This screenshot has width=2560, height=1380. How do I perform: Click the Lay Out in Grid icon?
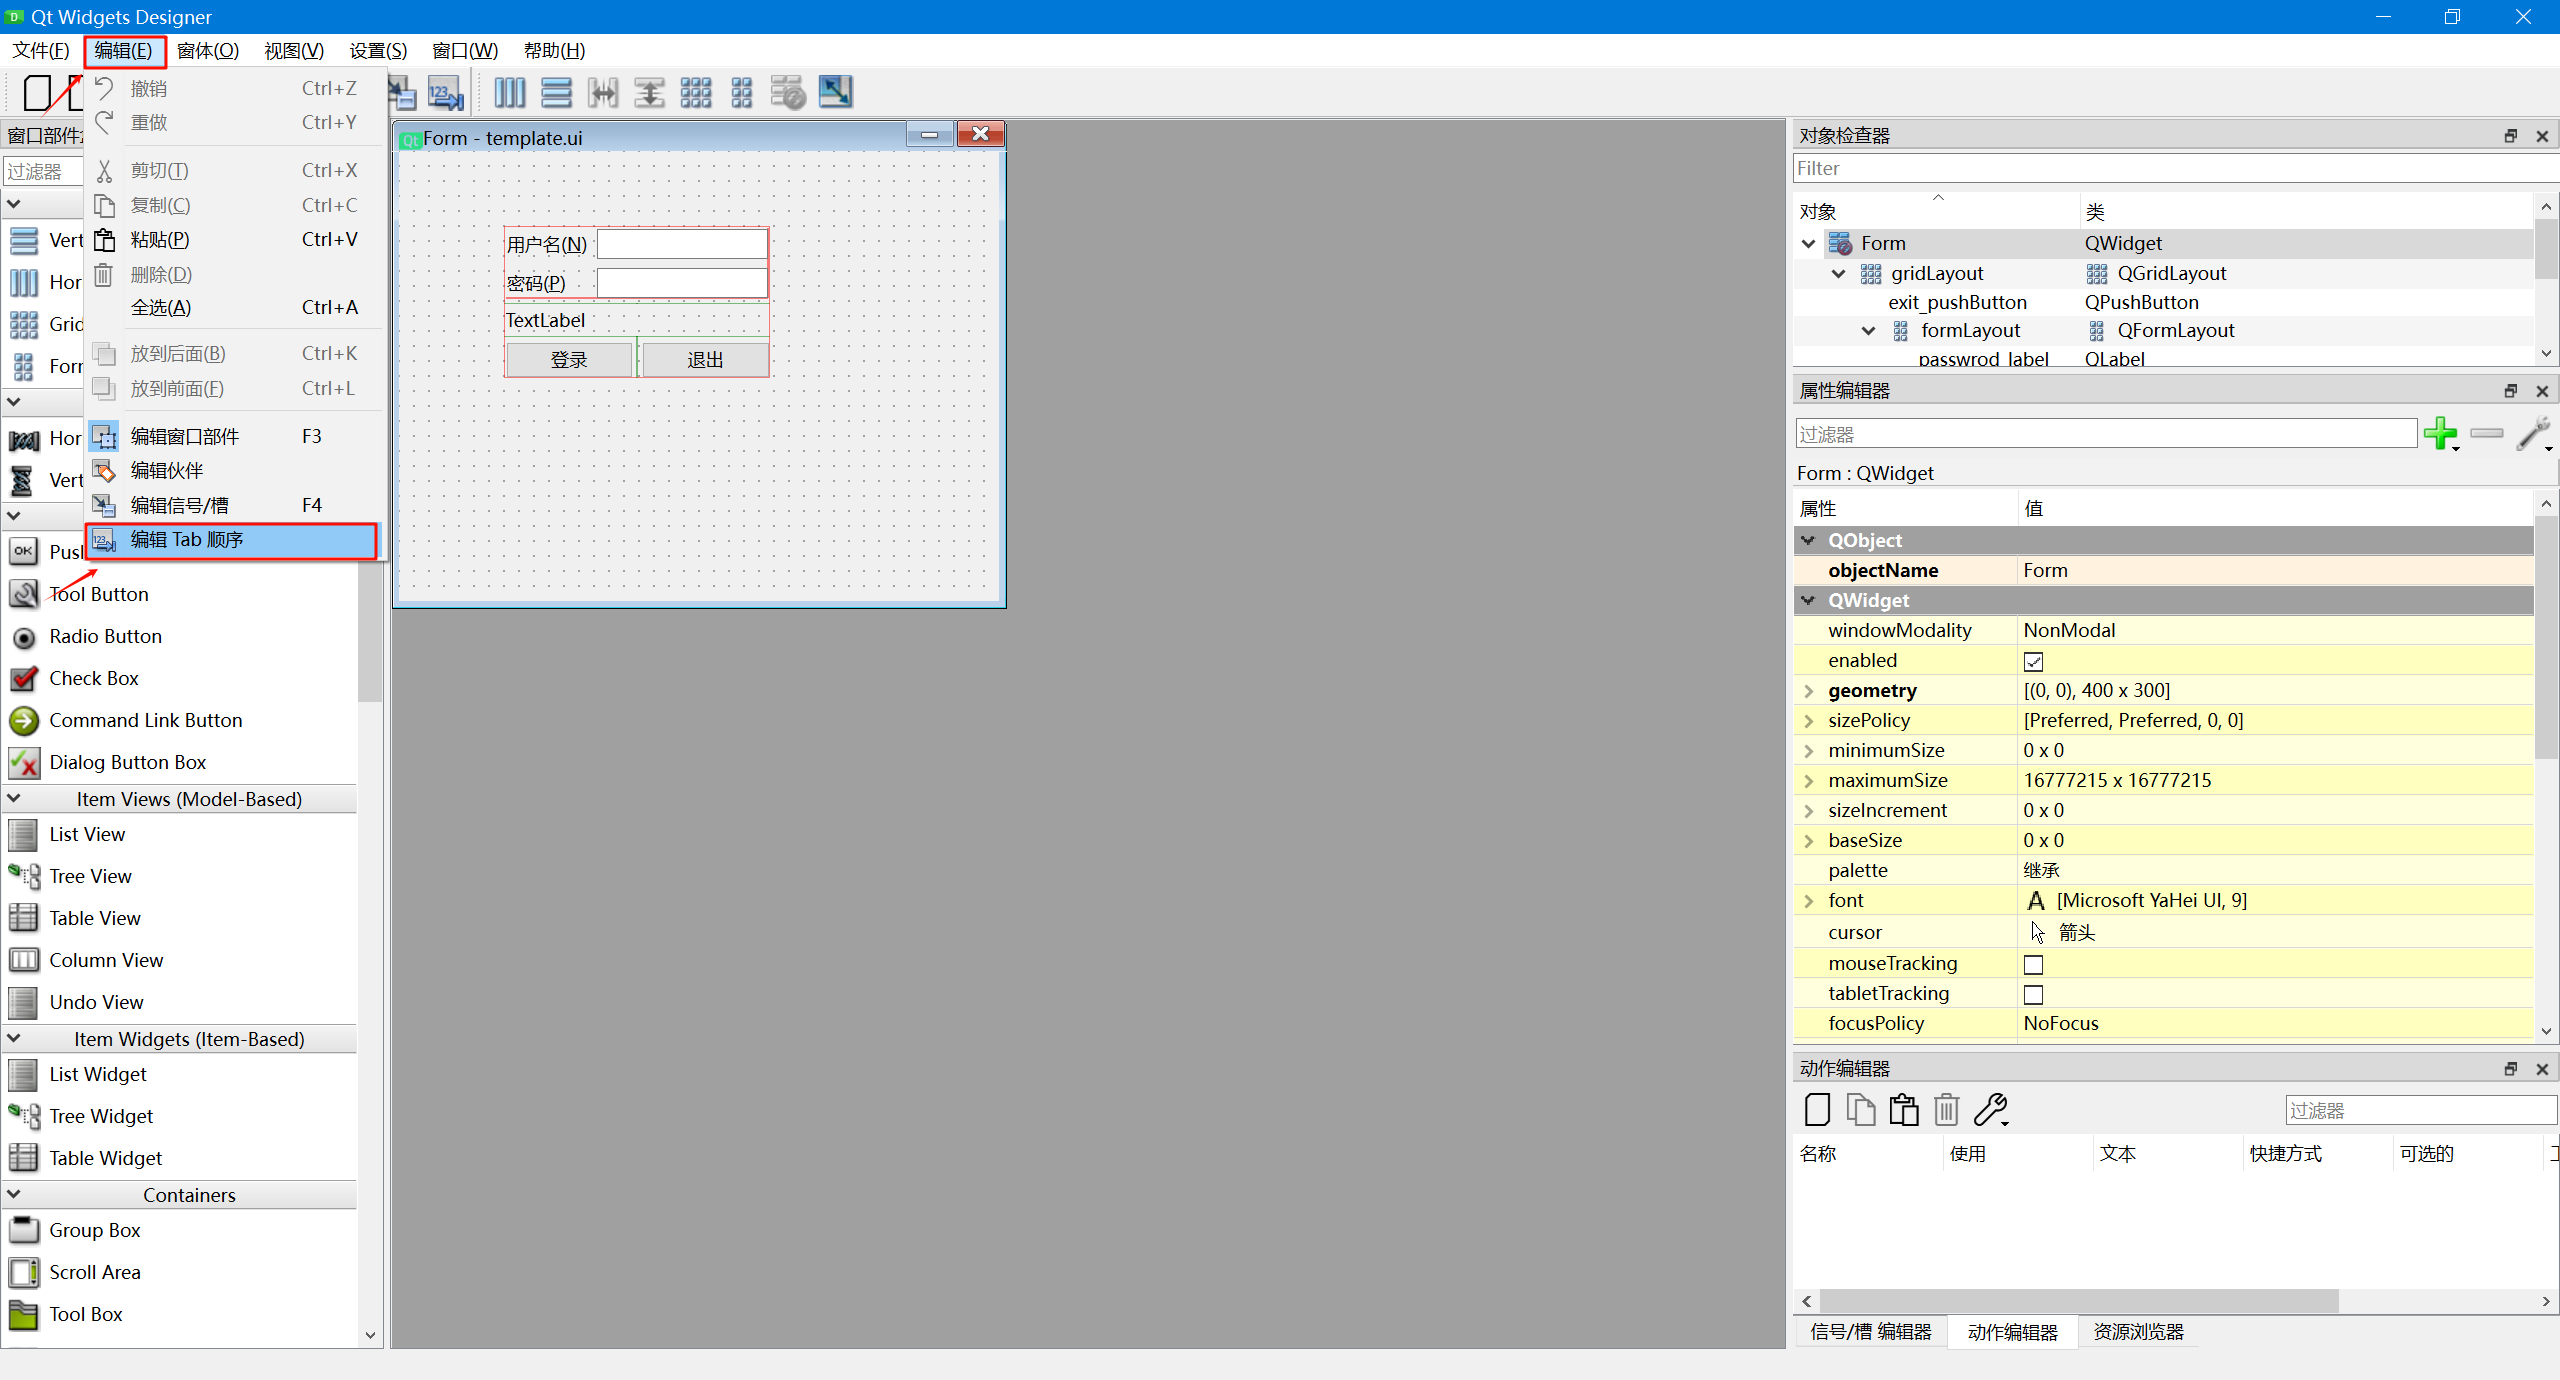695,93
